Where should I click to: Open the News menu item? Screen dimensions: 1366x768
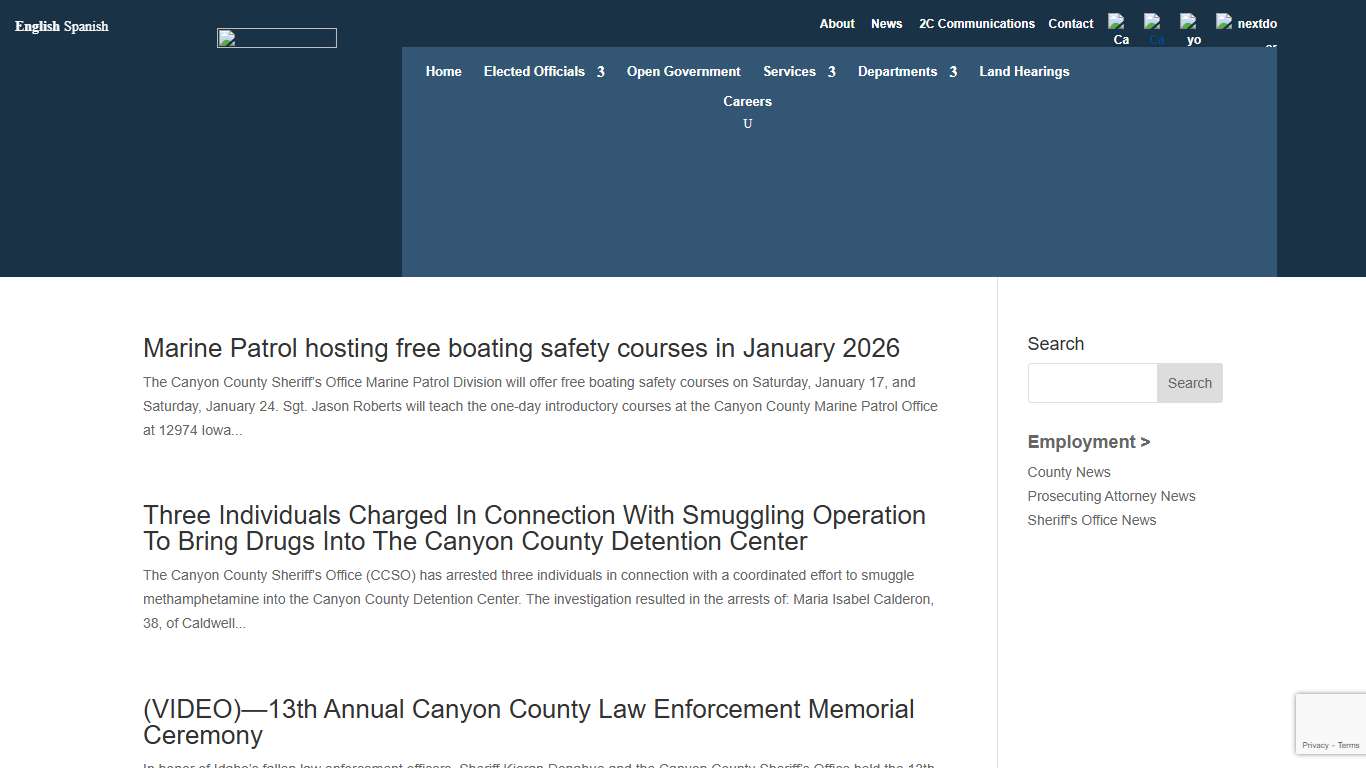tap(886, 23)
